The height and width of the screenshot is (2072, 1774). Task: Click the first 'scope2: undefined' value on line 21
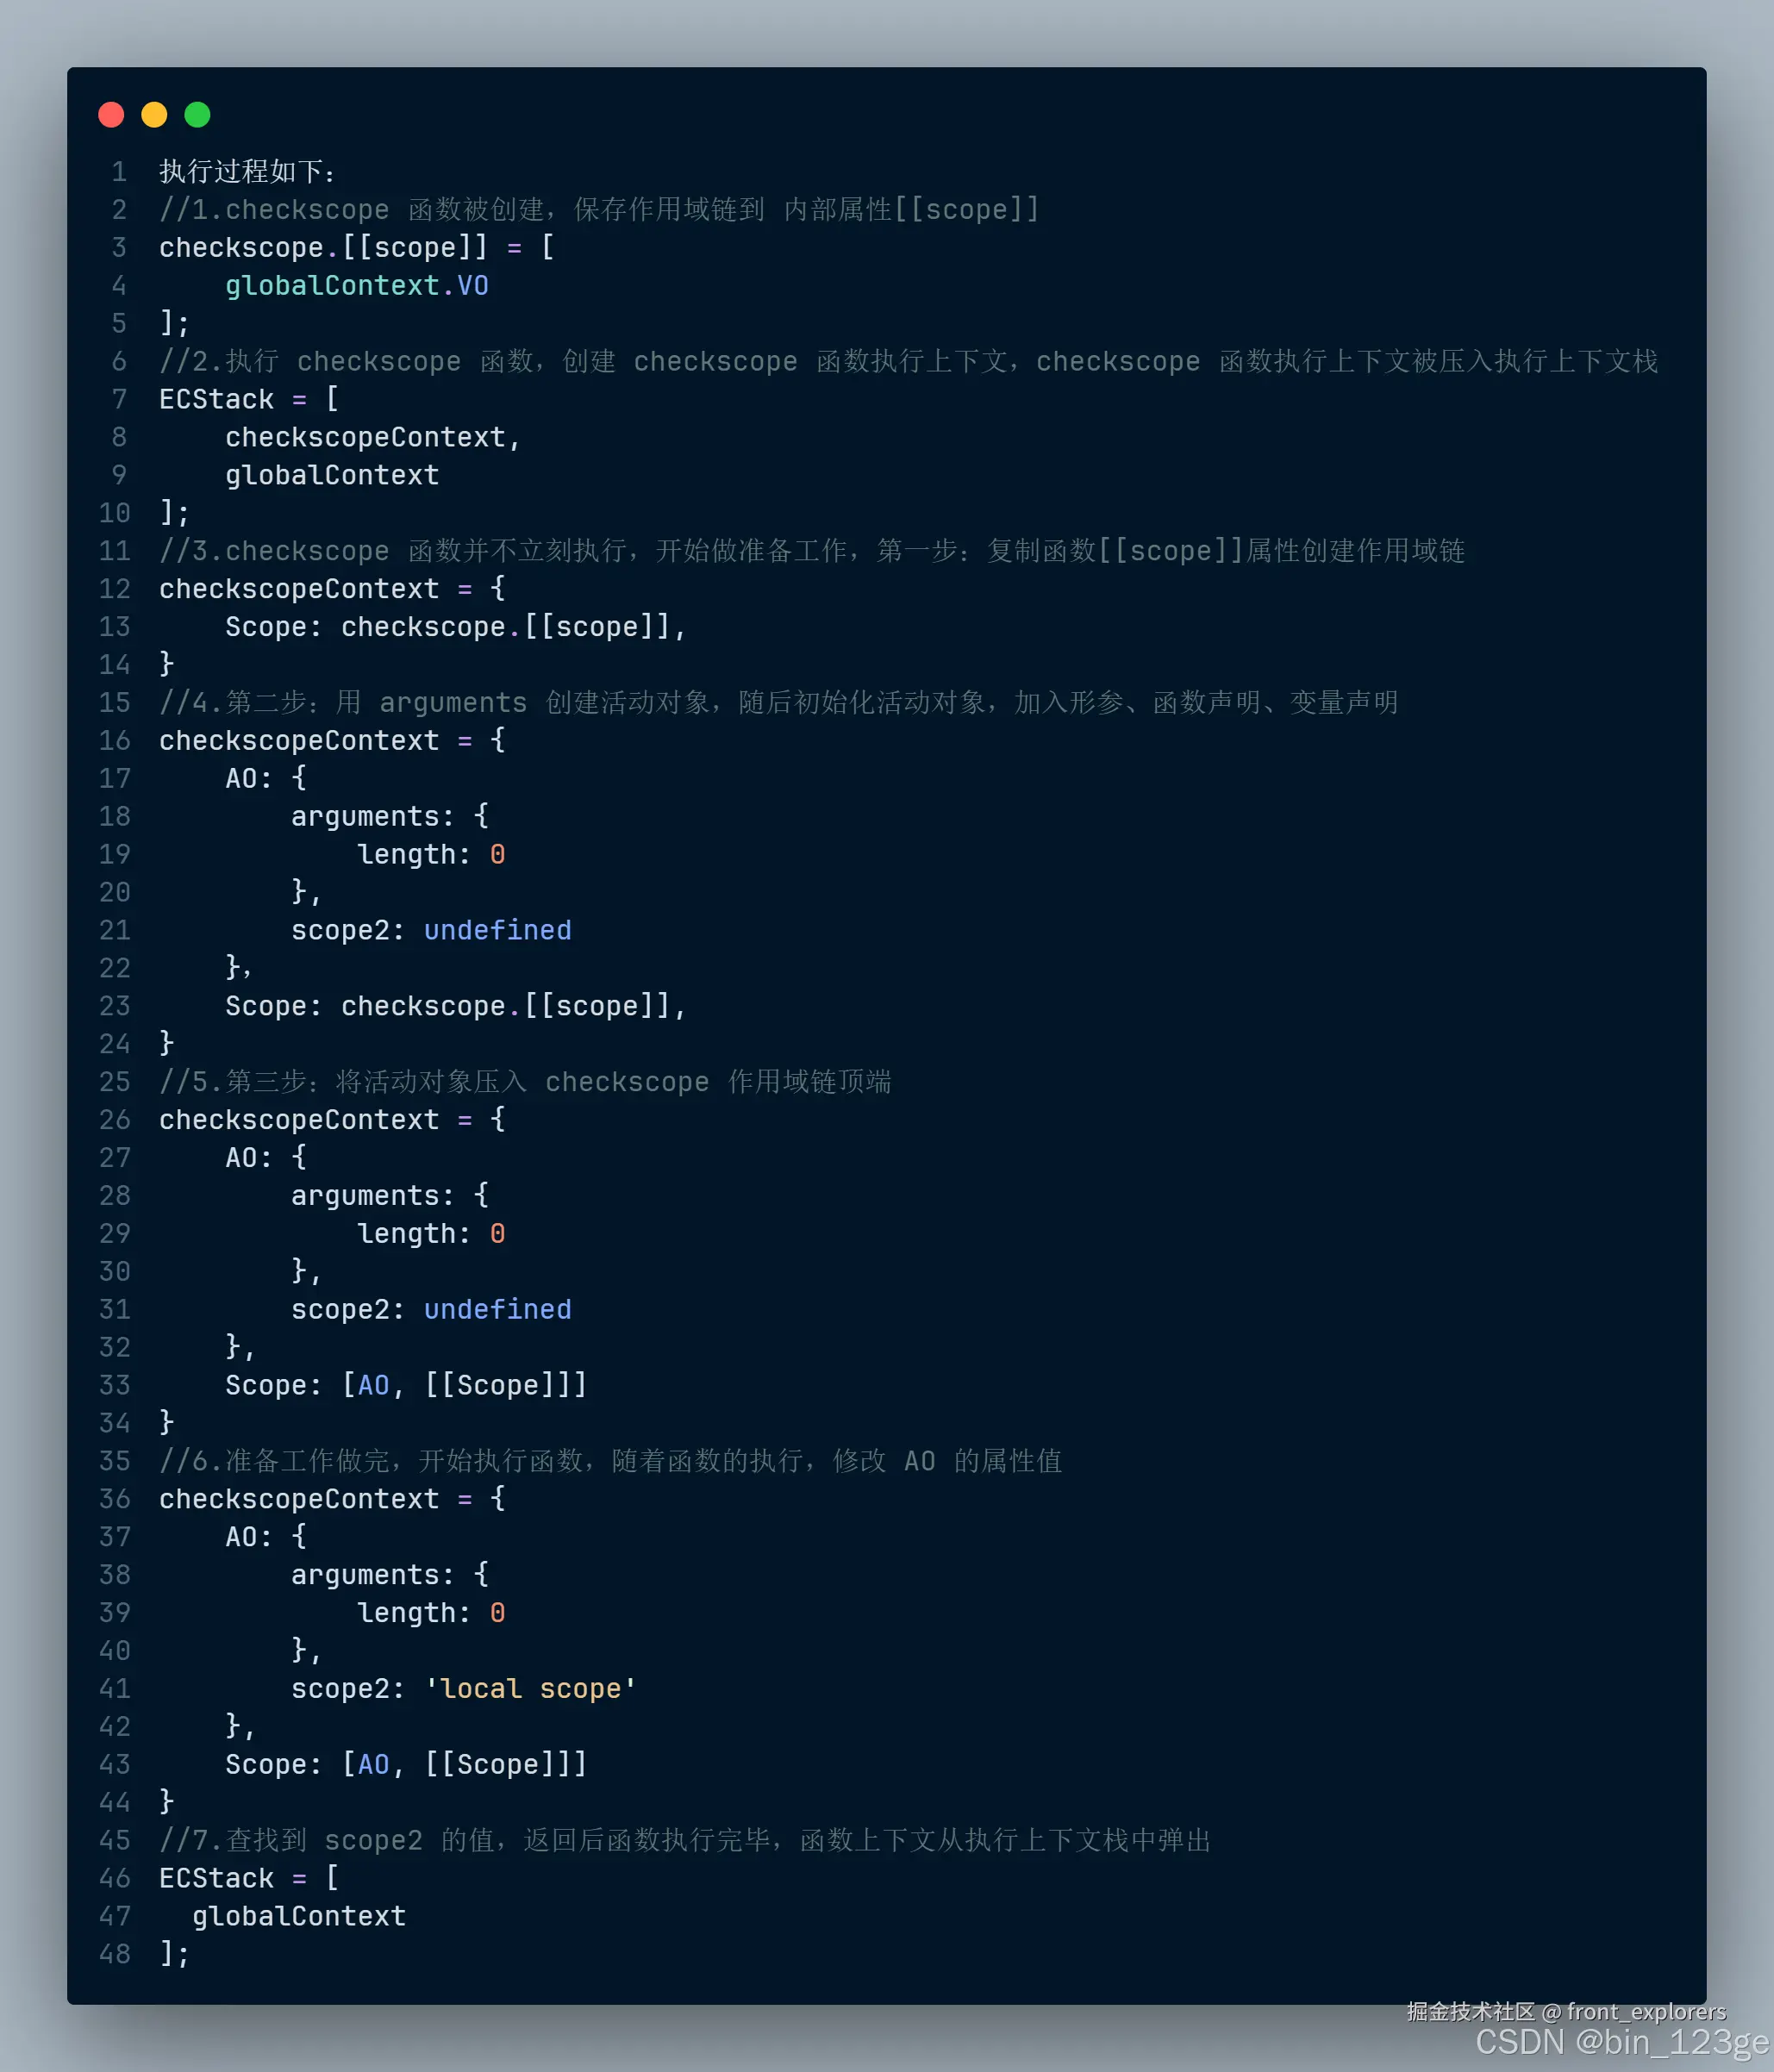[497, 931]
